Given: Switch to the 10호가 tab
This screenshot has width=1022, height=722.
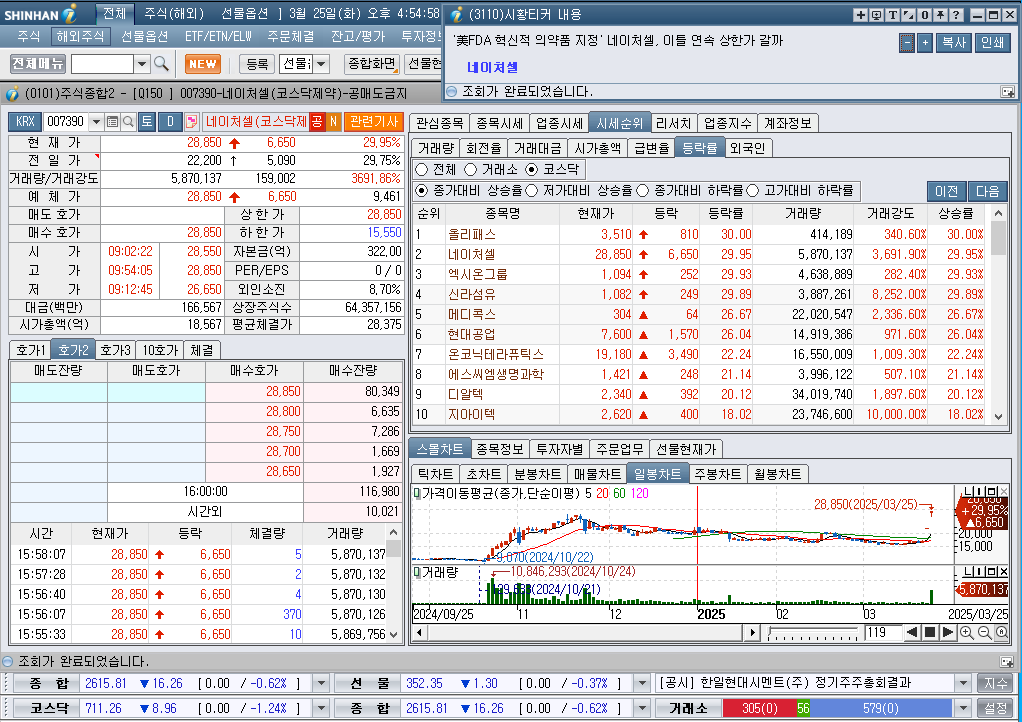Looking at the screenshot, I should coord(160,351).
